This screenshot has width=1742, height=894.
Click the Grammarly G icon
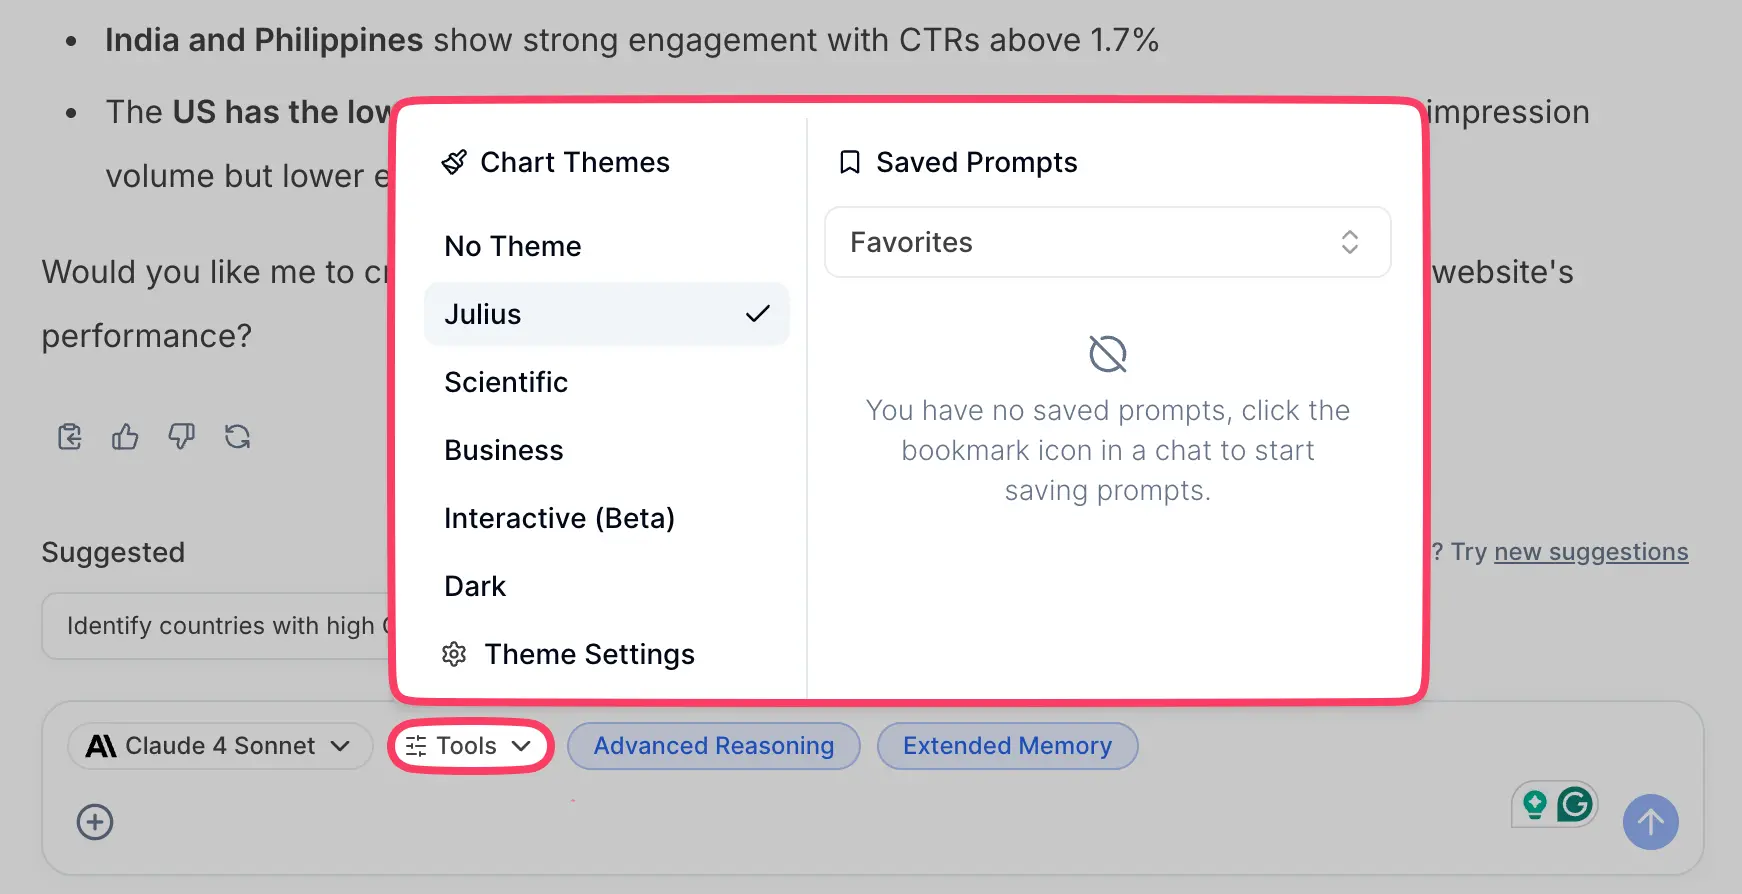click(x=1575, y=804)
